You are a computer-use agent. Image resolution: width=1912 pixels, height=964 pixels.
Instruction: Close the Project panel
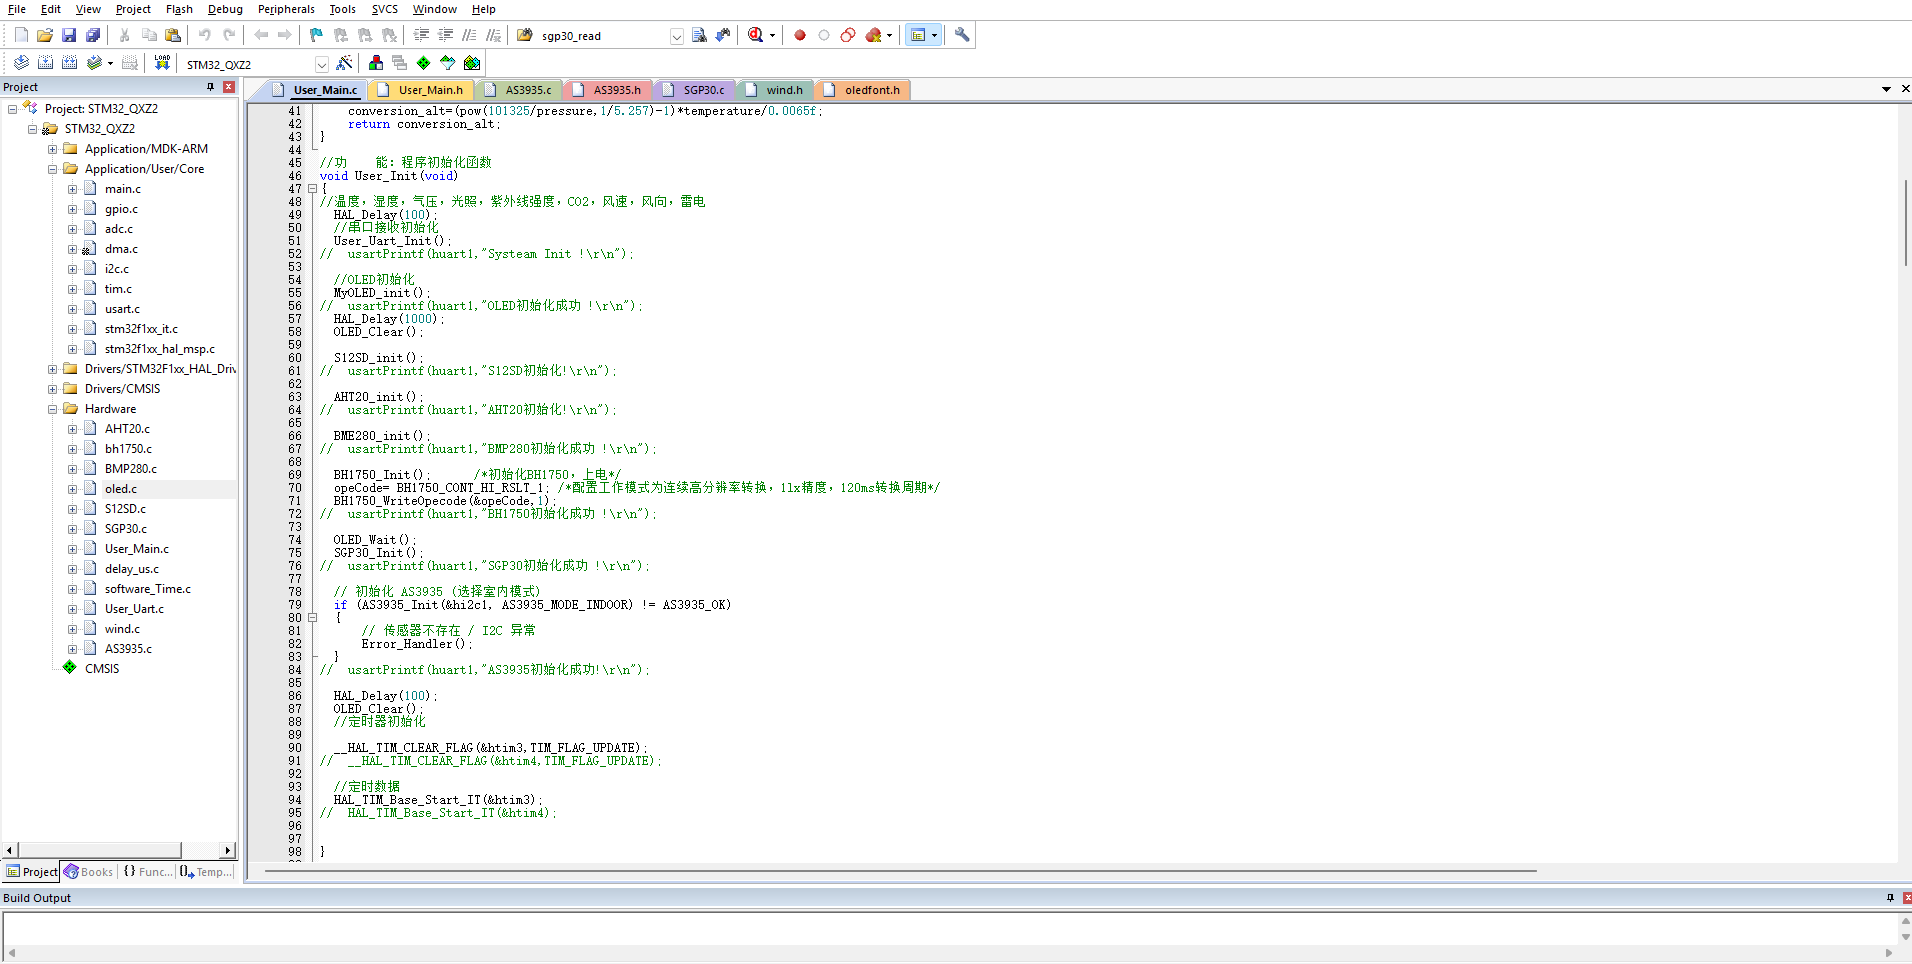click(229, 87)
